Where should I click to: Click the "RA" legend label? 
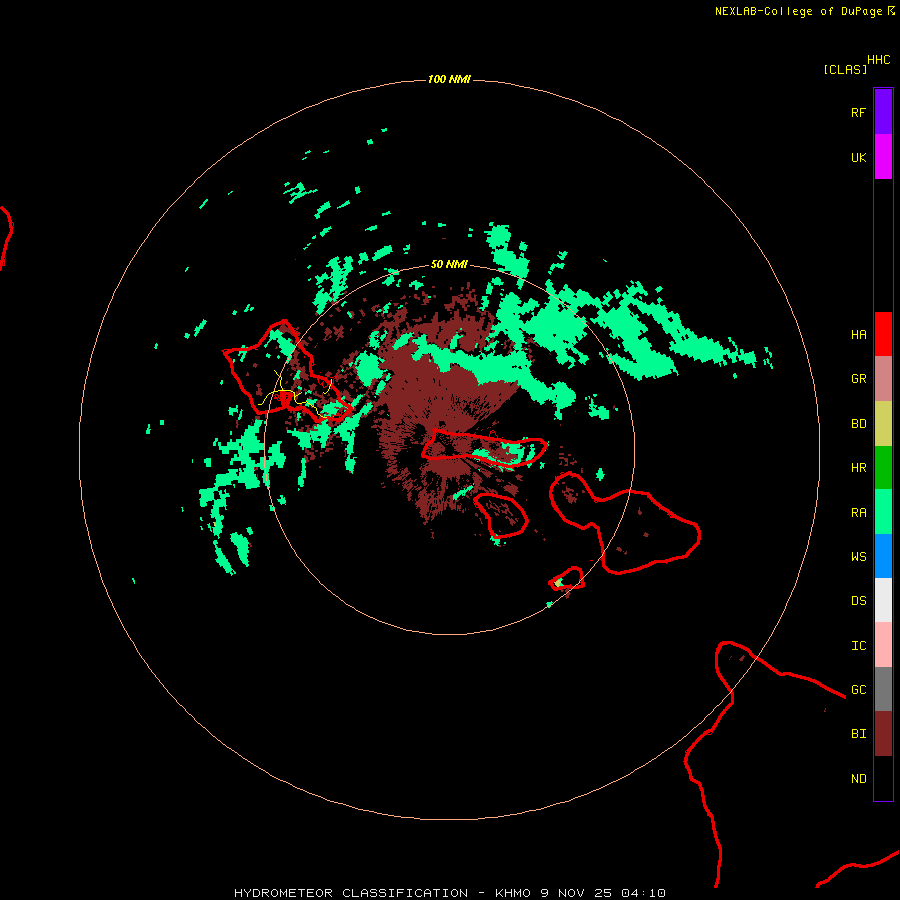click(x=858, y=513)
